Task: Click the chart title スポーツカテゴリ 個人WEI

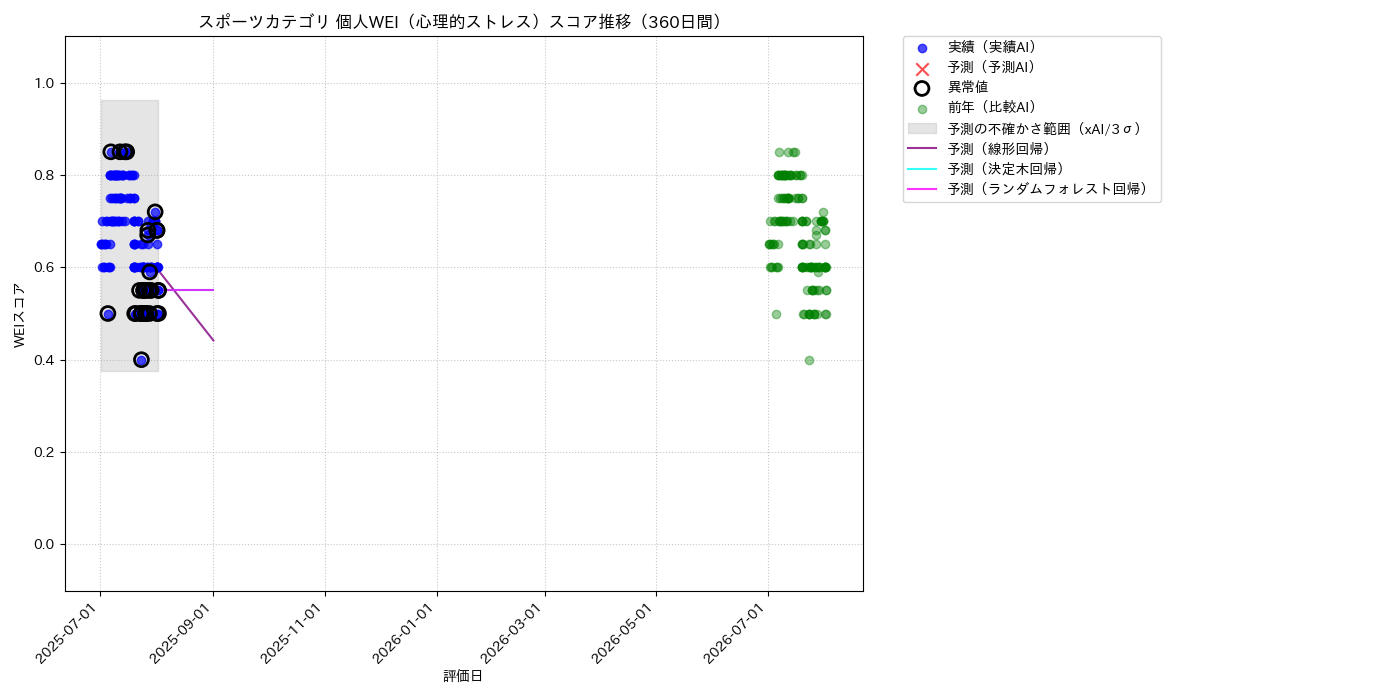Action: pos(463,22)
